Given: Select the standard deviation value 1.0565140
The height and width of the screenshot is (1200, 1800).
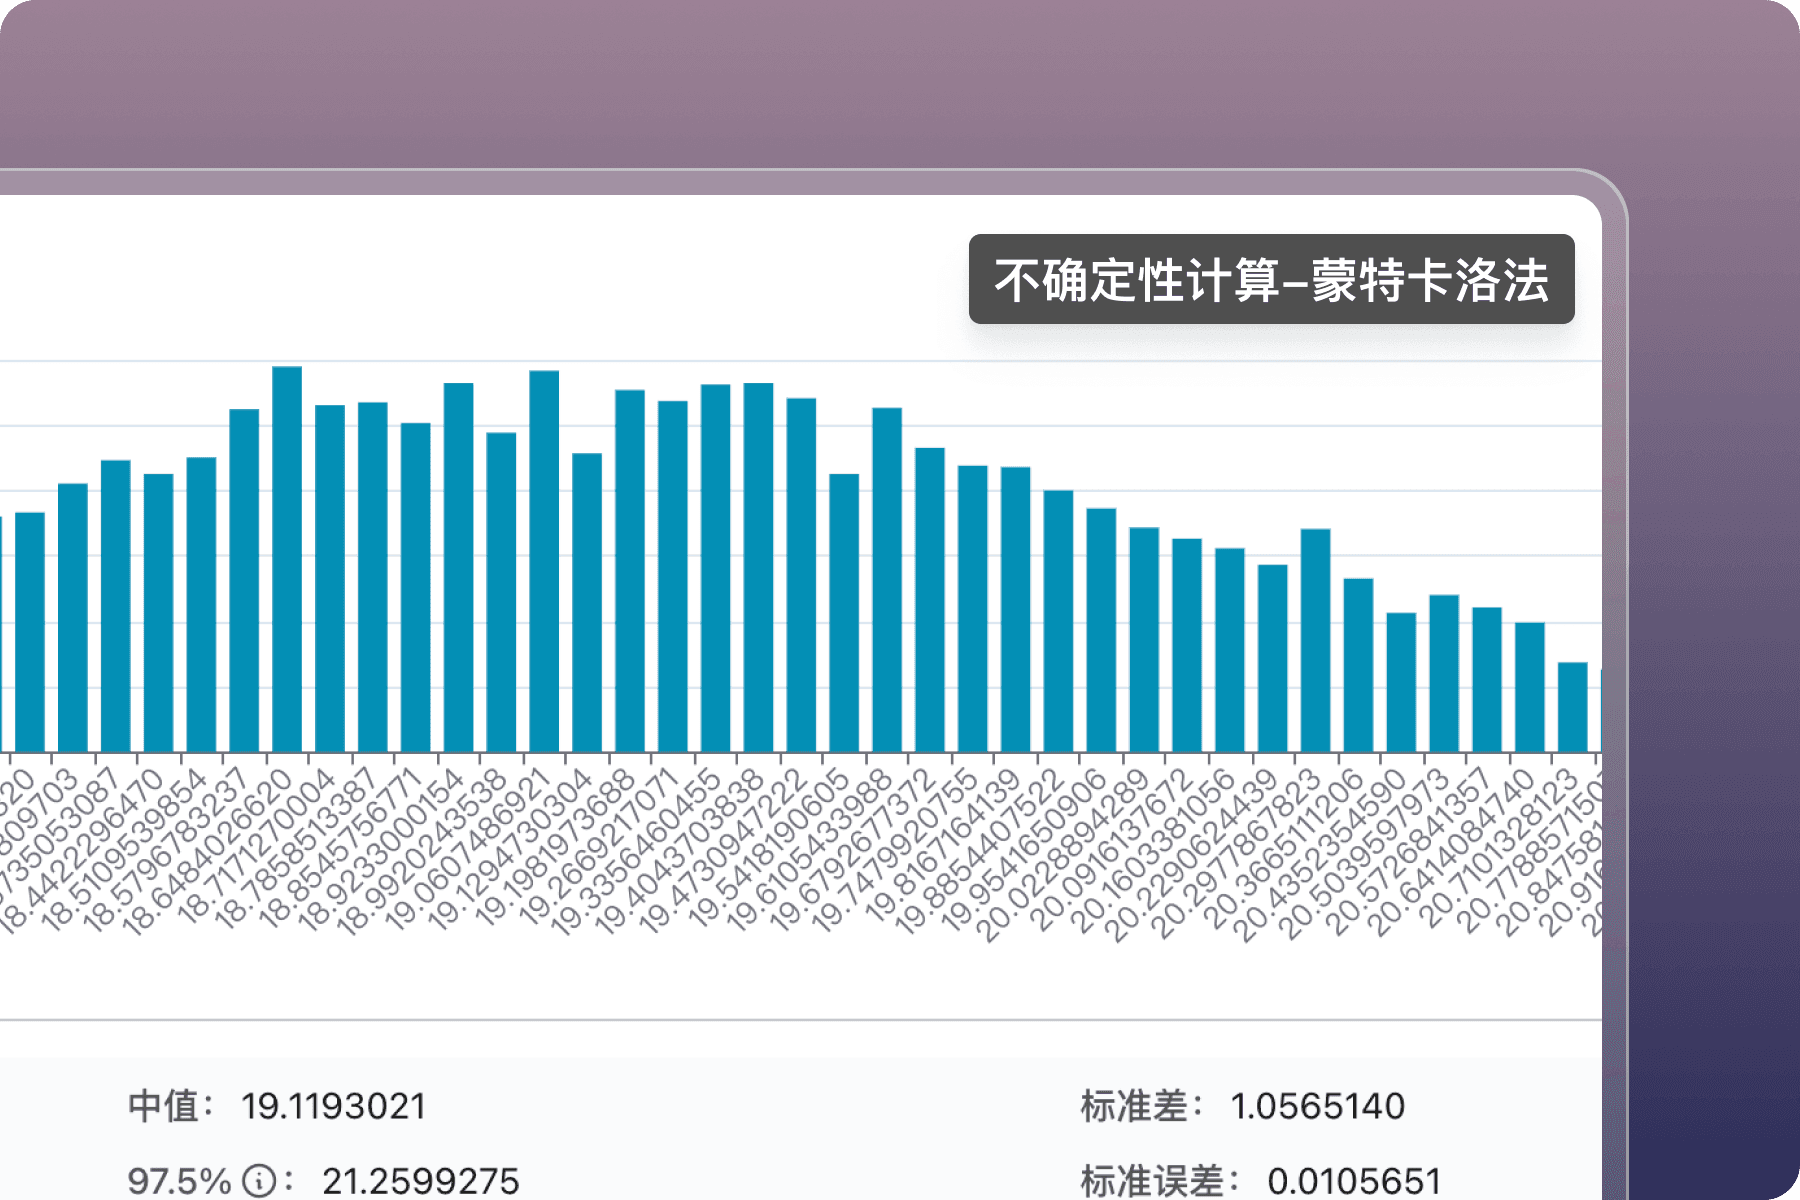Looking at the screenshot, I should (1317, 1106).
